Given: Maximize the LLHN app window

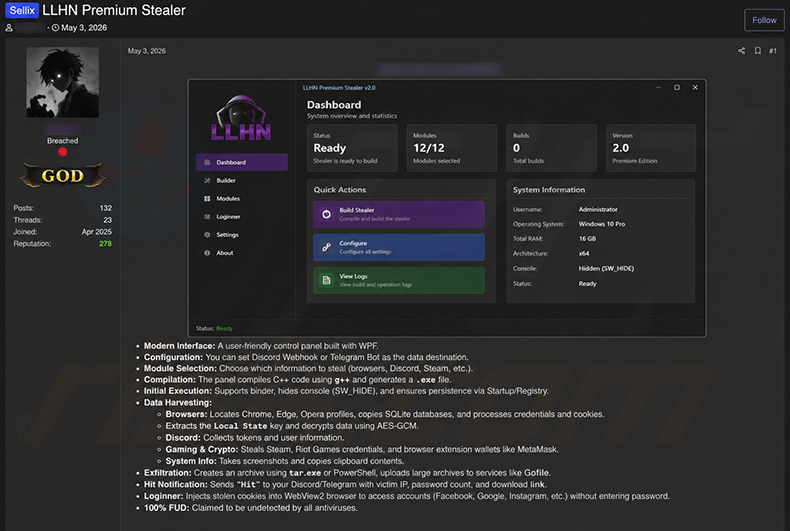Looking at the screenshot, I should [x=677, y=88].
